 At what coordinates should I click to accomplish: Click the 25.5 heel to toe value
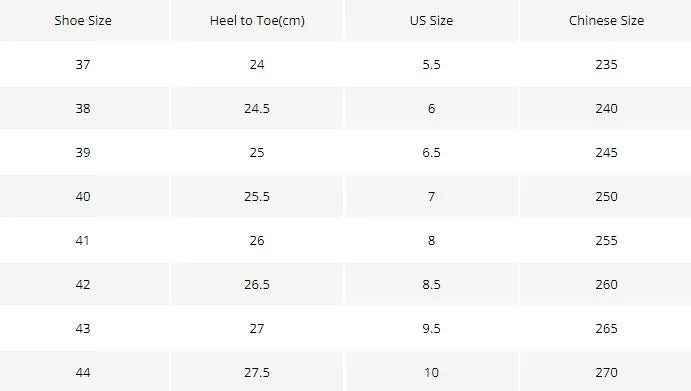[257, 196]
